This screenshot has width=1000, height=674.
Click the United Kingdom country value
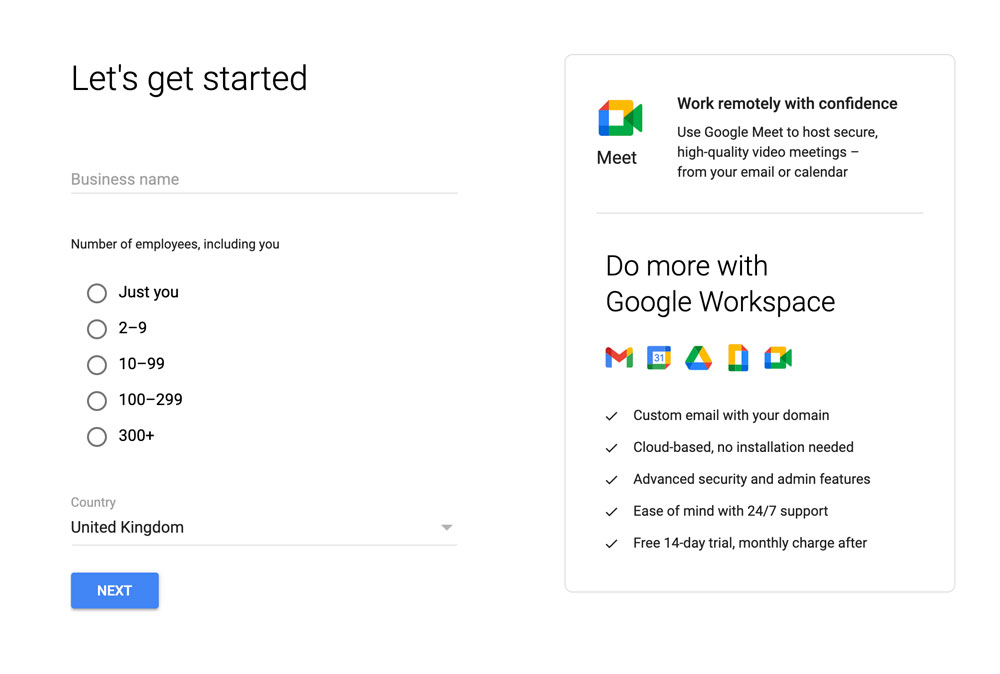coord(127,527)
